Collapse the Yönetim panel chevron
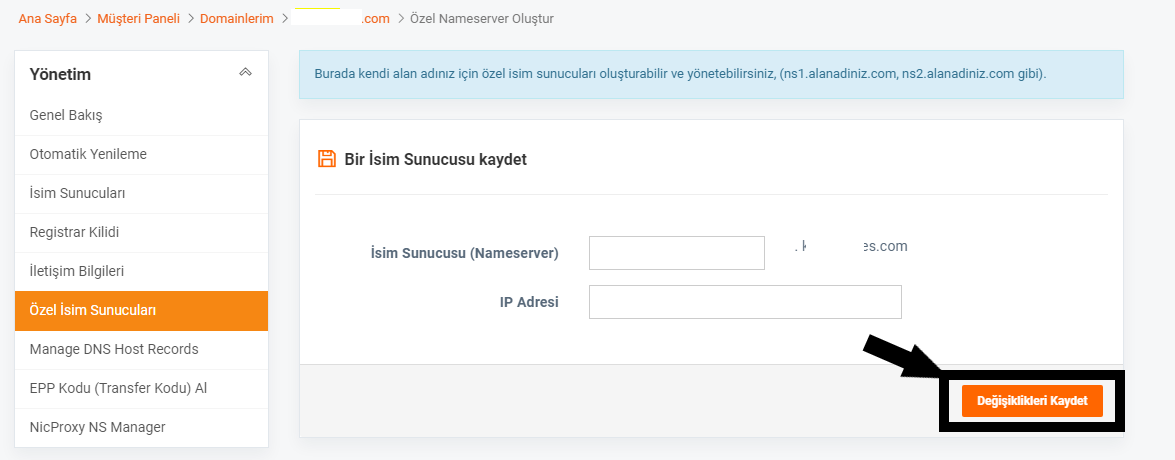Screen dimensions: 1175x460 pyautogui.click(x=245, y=73)
